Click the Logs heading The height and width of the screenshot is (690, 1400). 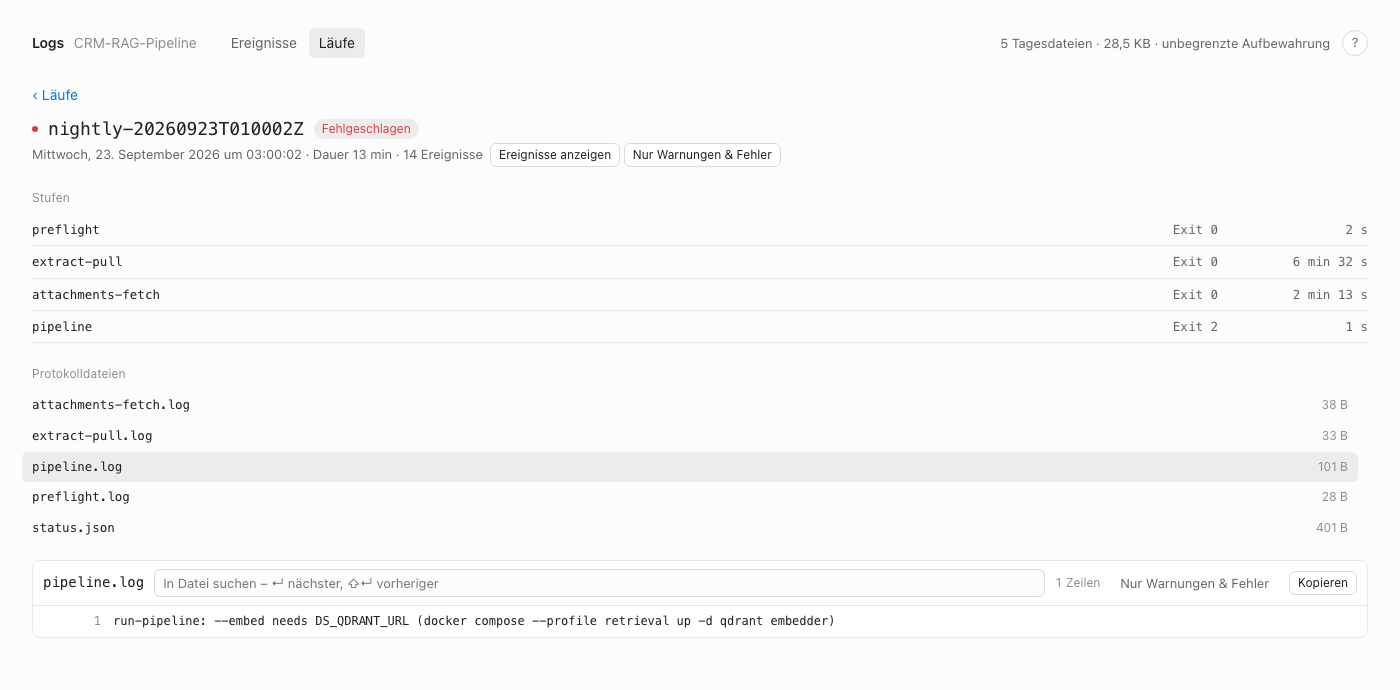point(48,43)
